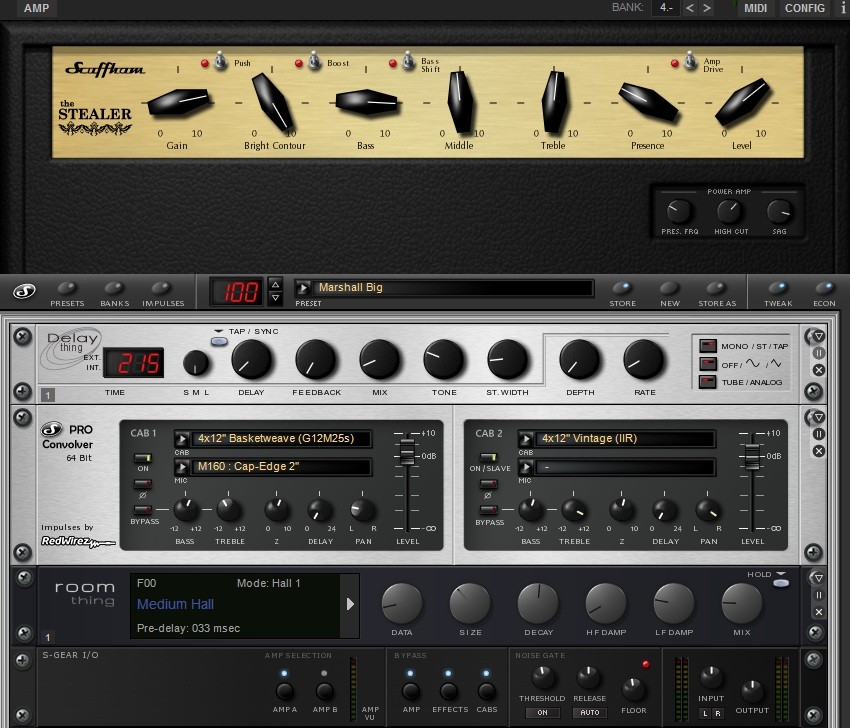
Task: Step preset number down with the down arrow
Action: [275, 298]
